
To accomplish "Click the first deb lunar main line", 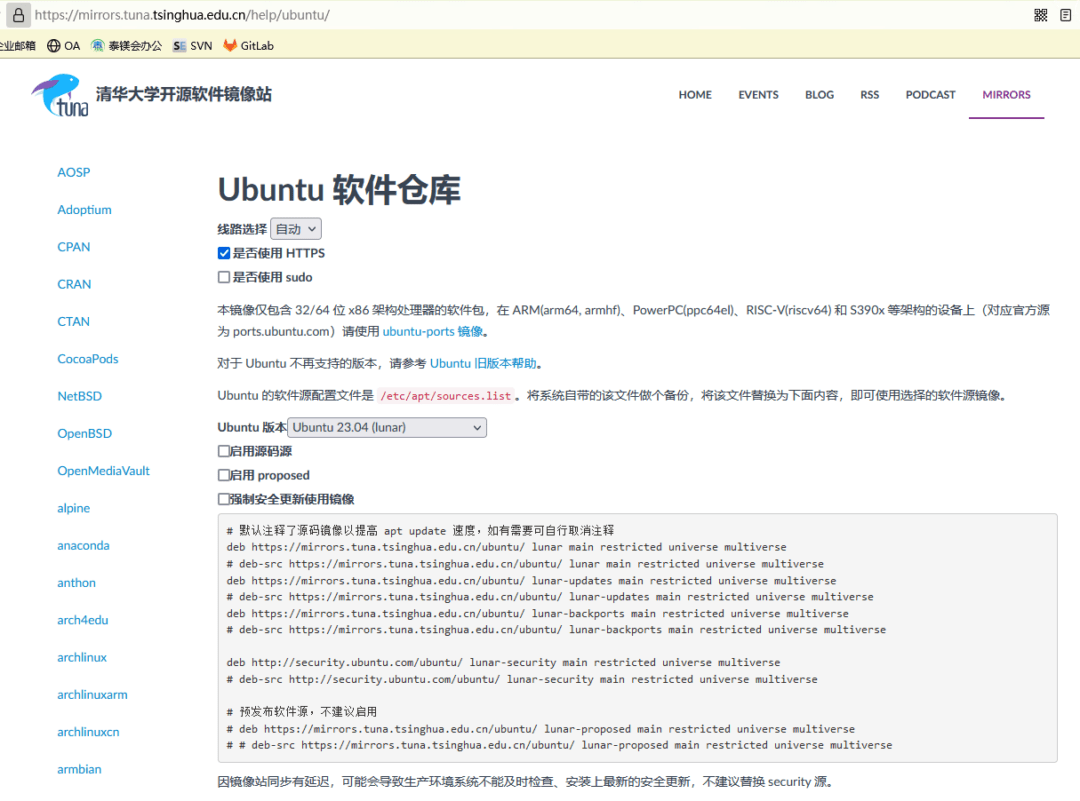I will tap(506, 547).
